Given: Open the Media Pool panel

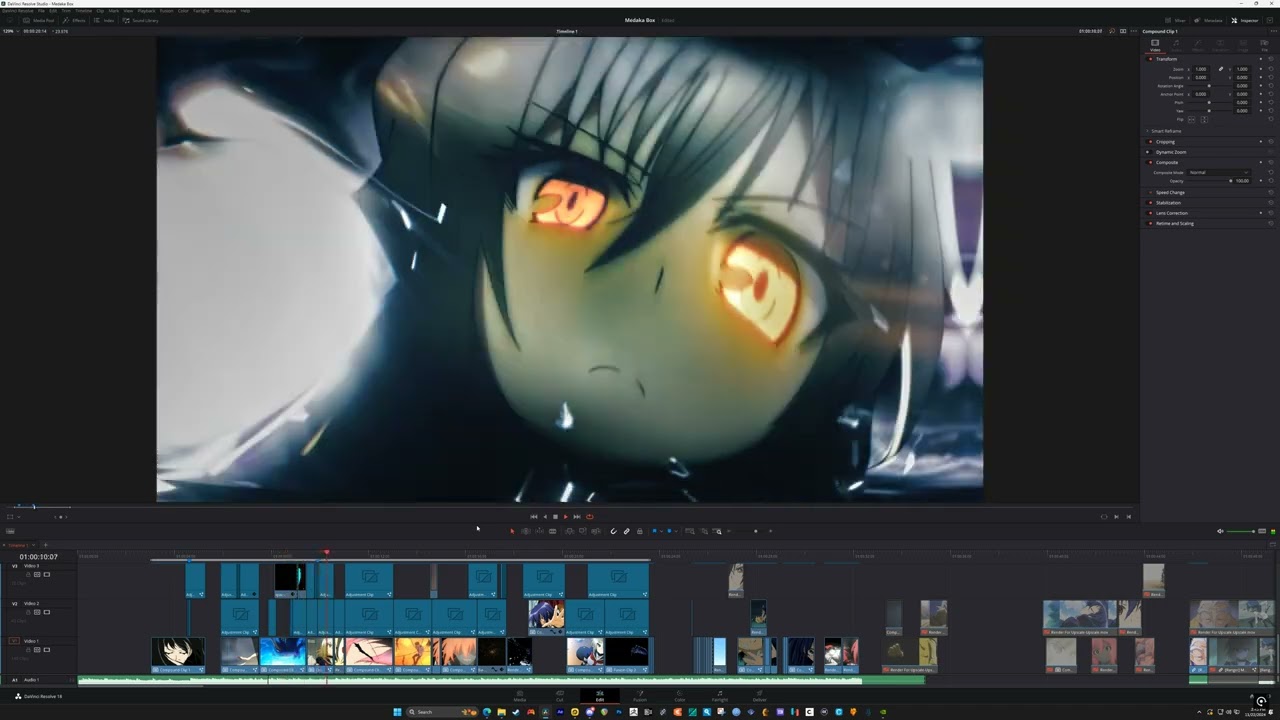Looking at the screenshot, I should (x=40, y=20).
